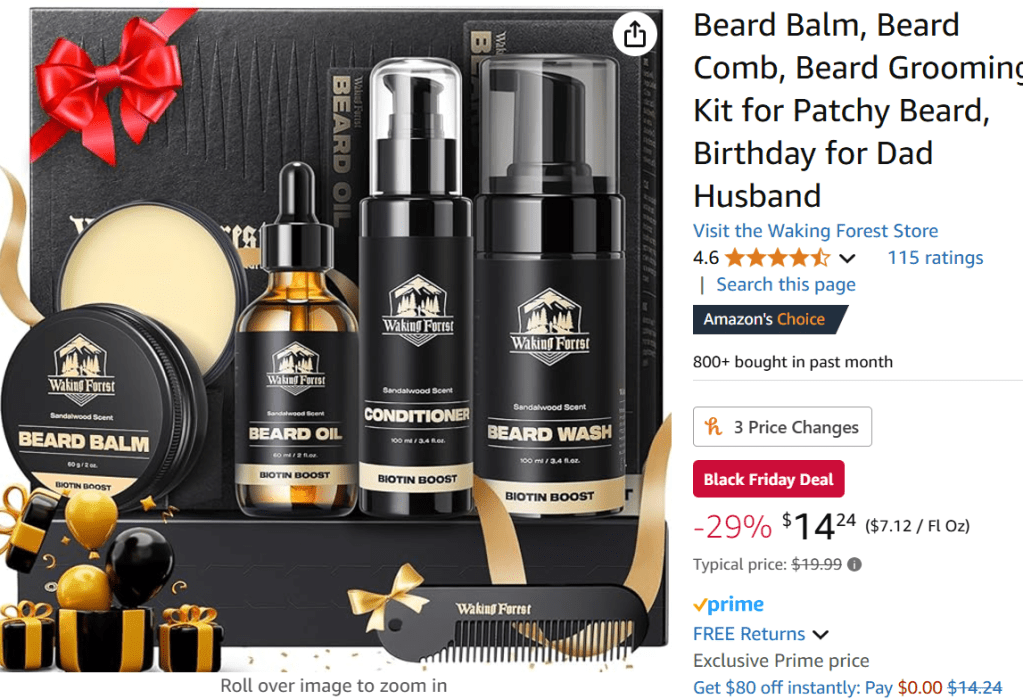Click the info icon beside Typical price
The image size is (1023, 699).
(x=853, y=565)
